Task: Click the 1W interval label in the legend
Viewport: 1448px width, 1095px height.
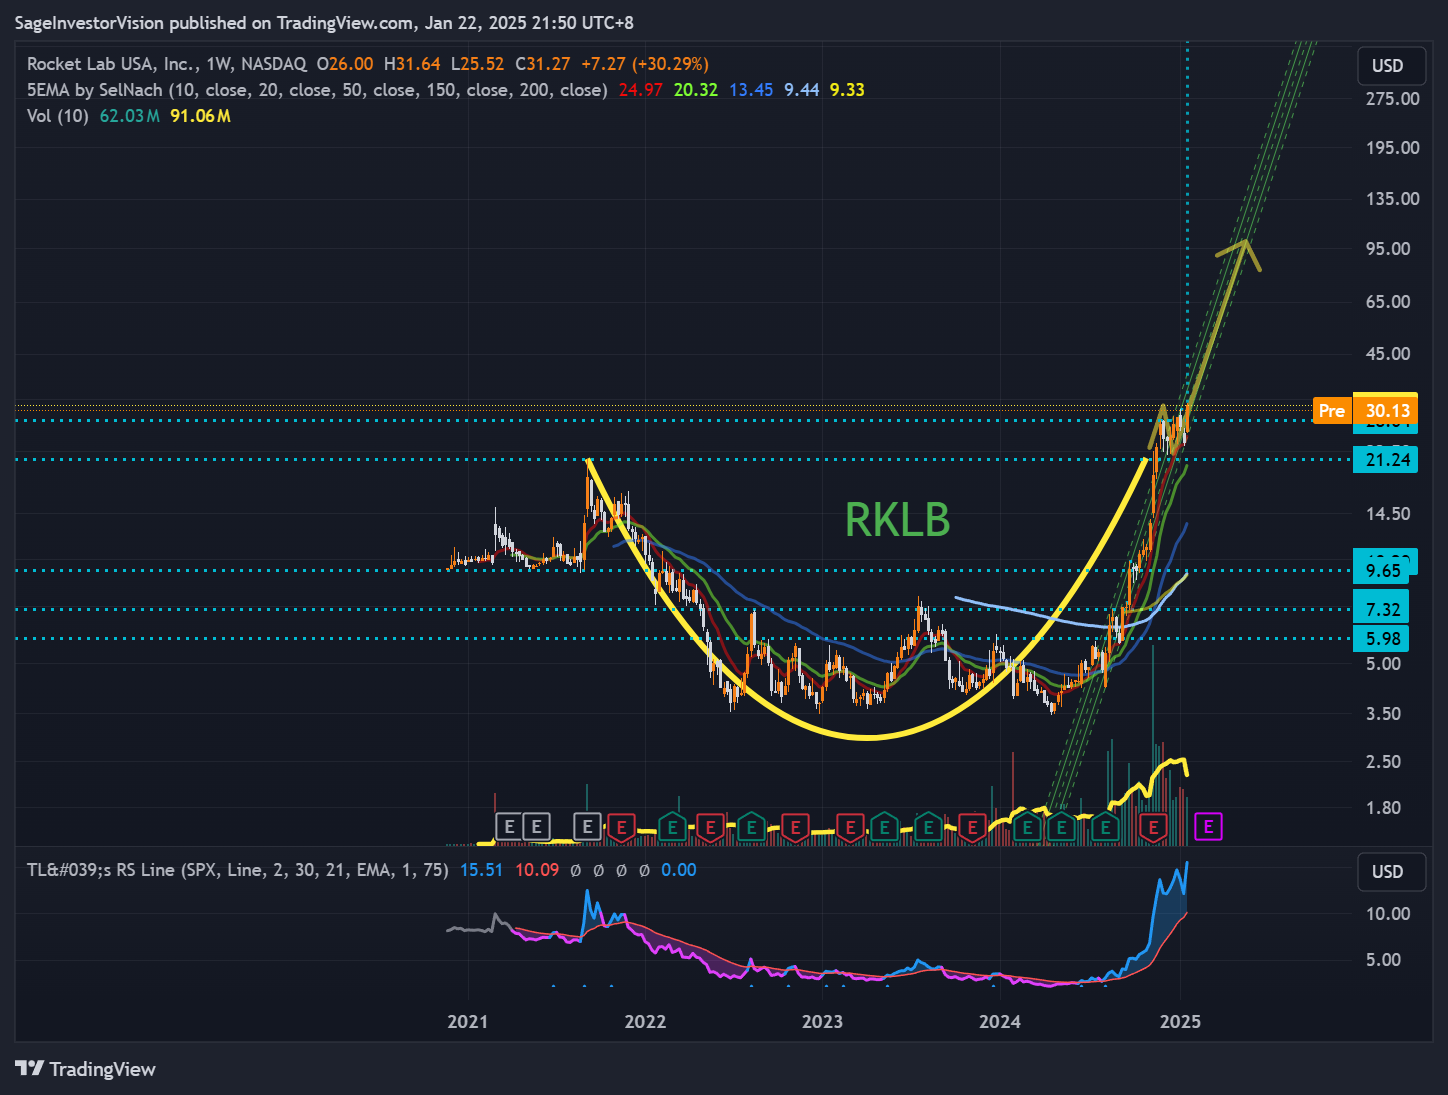Action: point(218,64)
